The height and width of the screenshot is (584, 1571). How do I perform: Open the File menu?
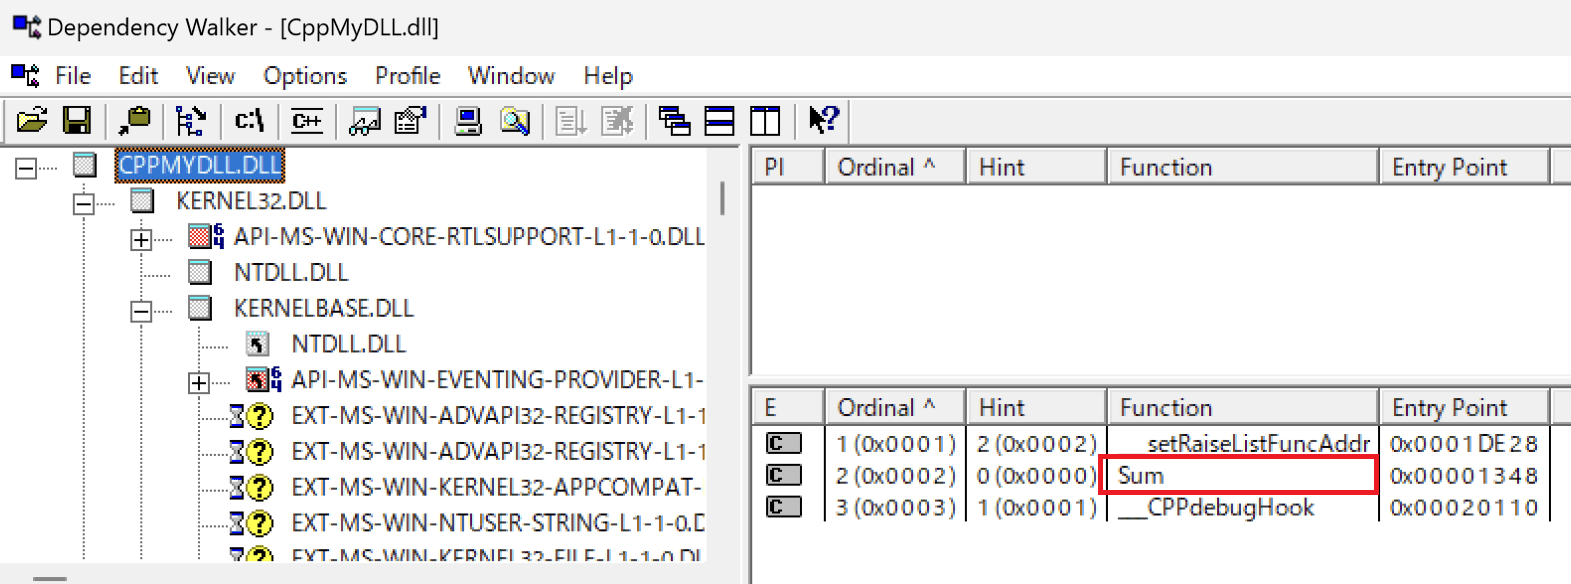pyautogui.click(x=73, y=76)
